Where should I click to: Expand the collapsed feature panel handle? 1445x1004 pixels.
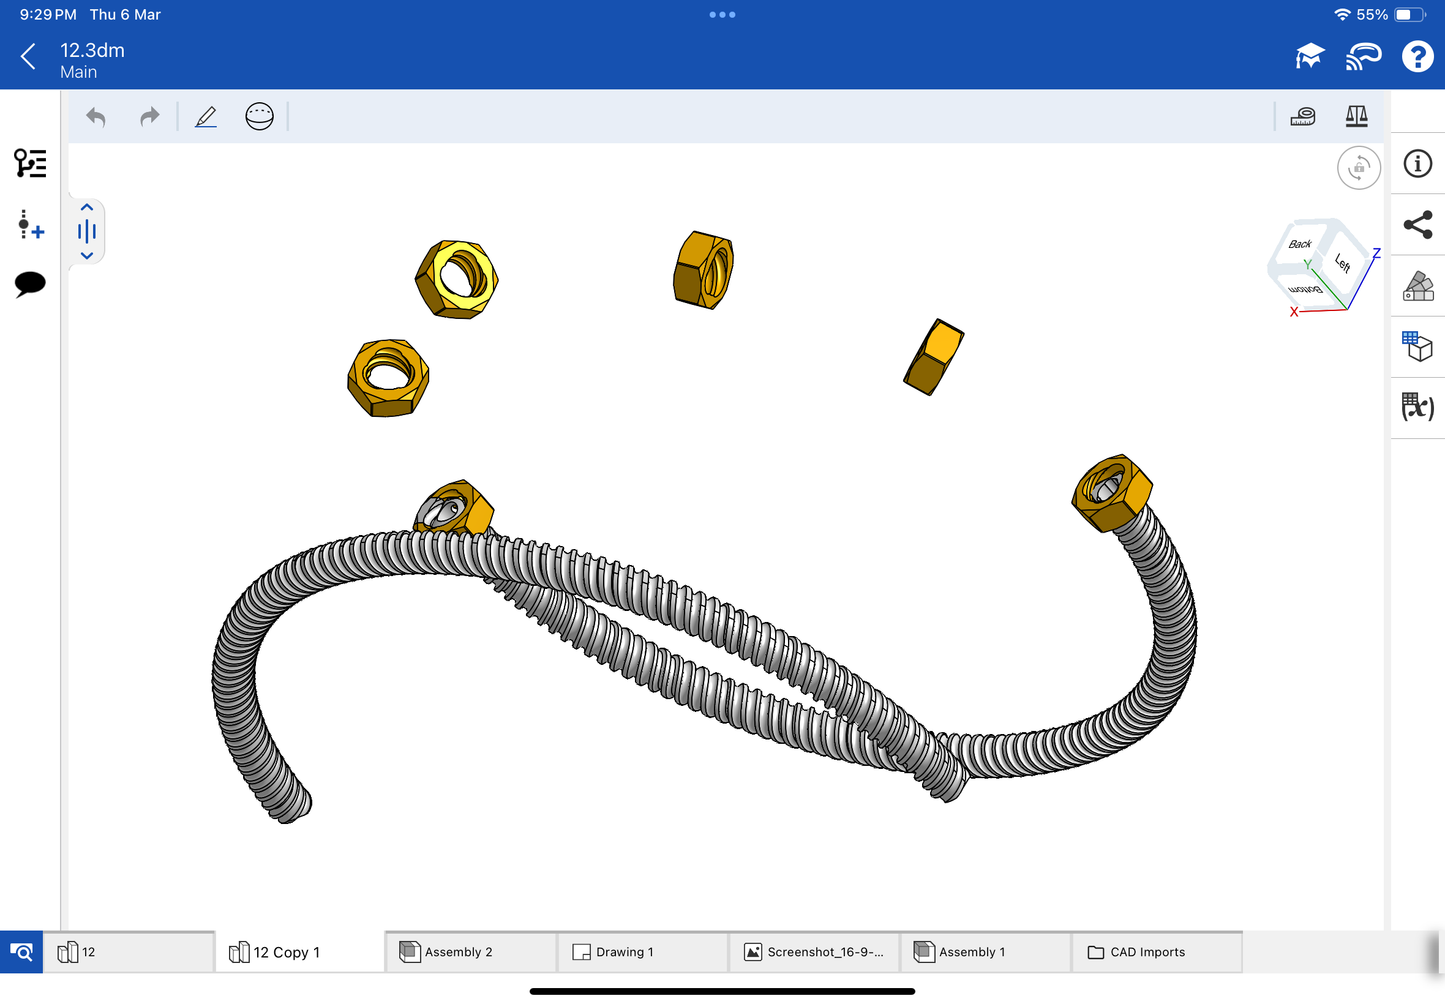point(87,232)
